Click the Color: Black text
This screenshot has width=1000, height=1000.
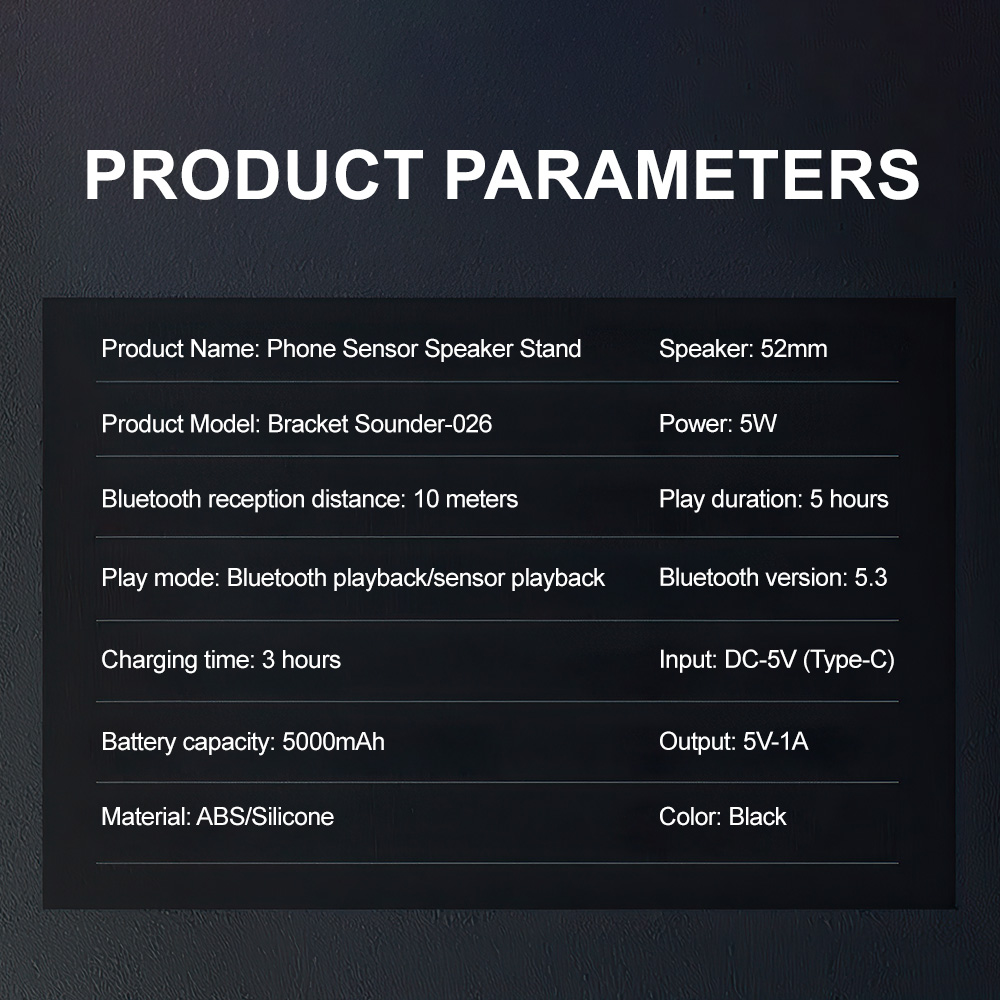coord(723,817)
